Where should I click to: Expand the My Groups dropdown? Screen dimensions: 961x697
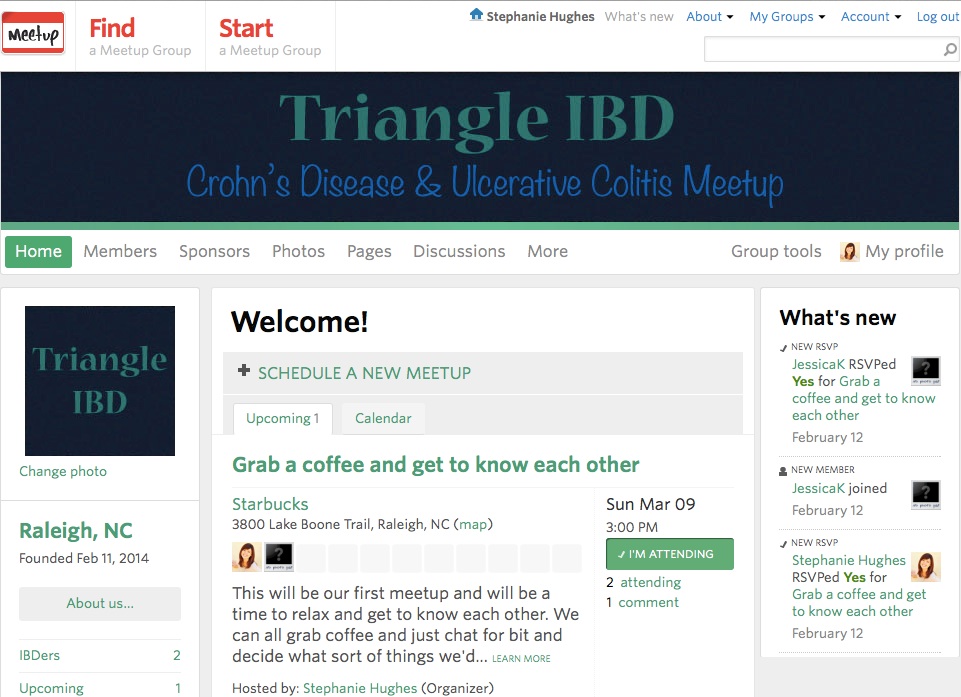(786, 16)
